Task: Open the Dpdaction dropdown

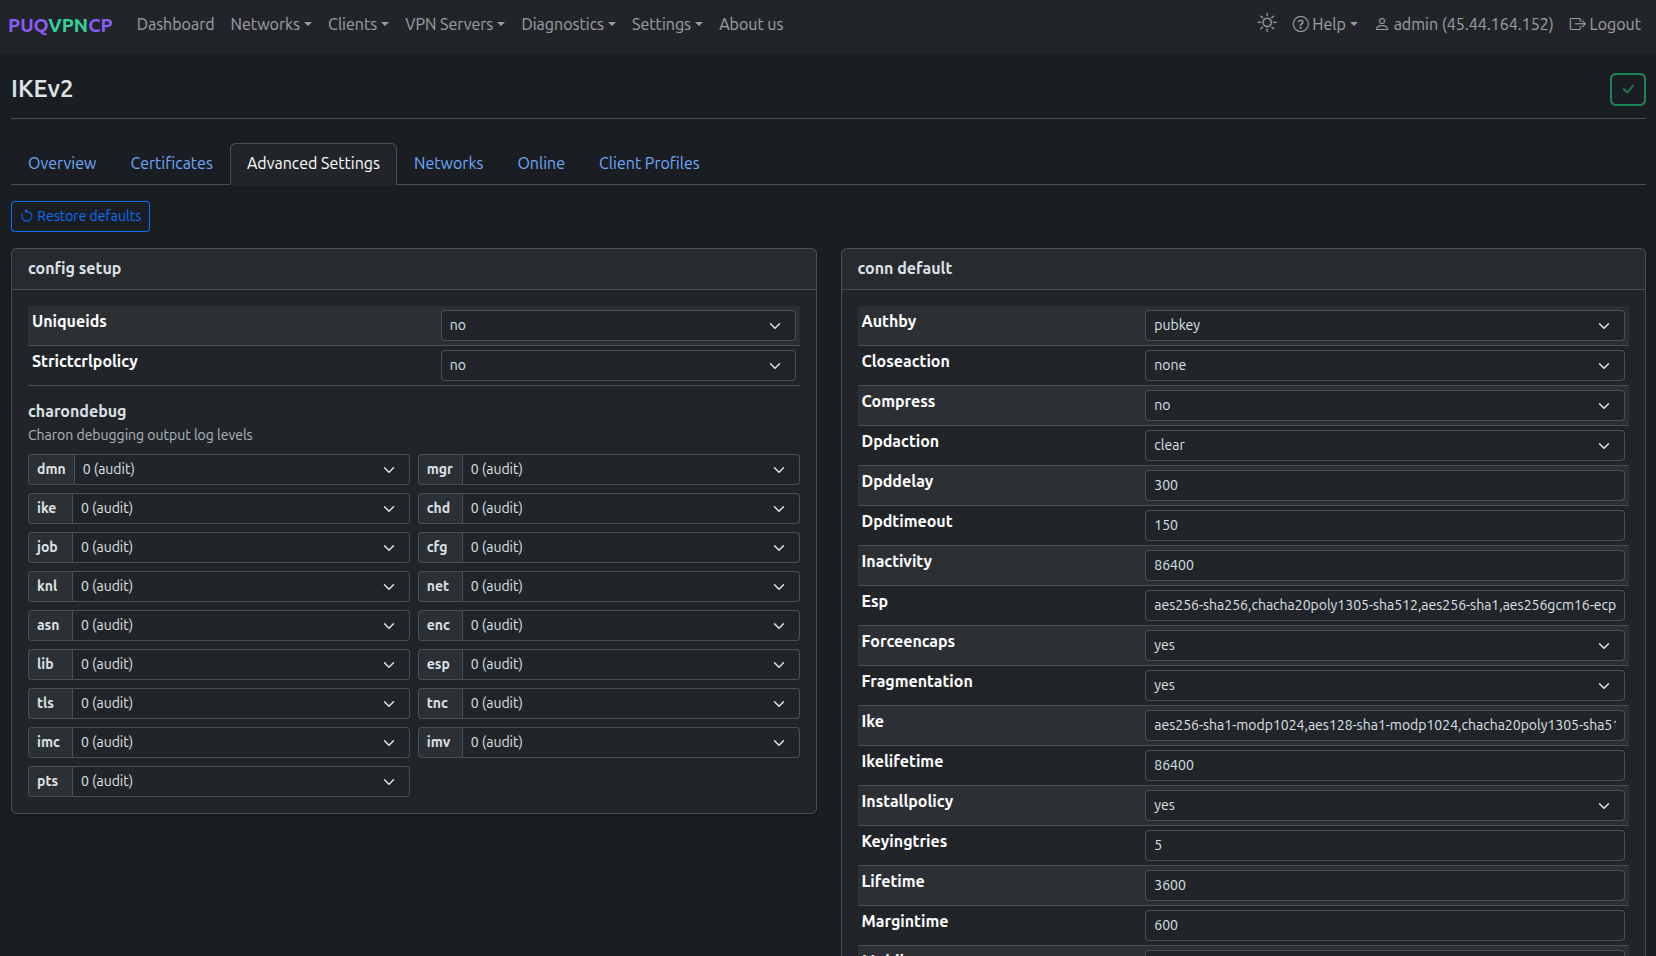Action: click(1384, 445)
